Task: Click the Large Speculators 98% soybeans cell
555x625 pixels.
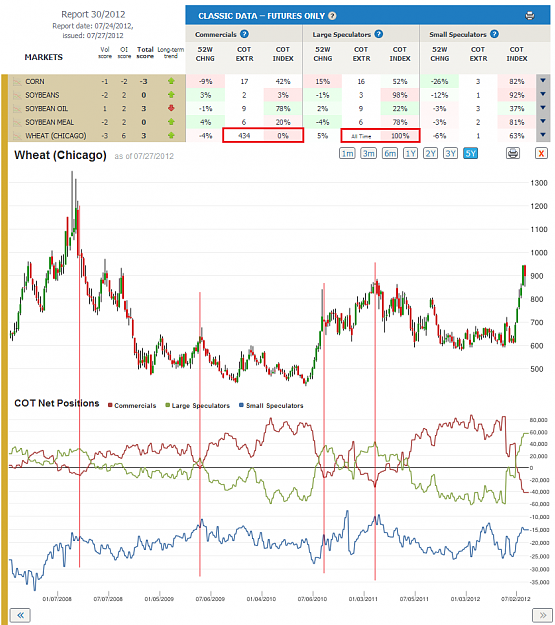Action: pos(400,95)
